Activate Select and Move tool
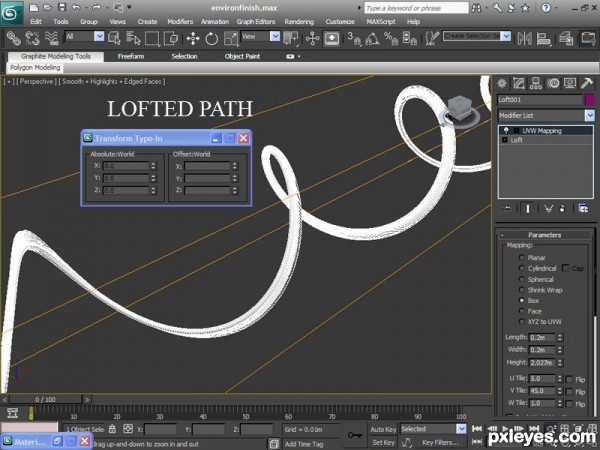Image resolution: width=600 pixels, height=450 pixels. coord(193,38)
